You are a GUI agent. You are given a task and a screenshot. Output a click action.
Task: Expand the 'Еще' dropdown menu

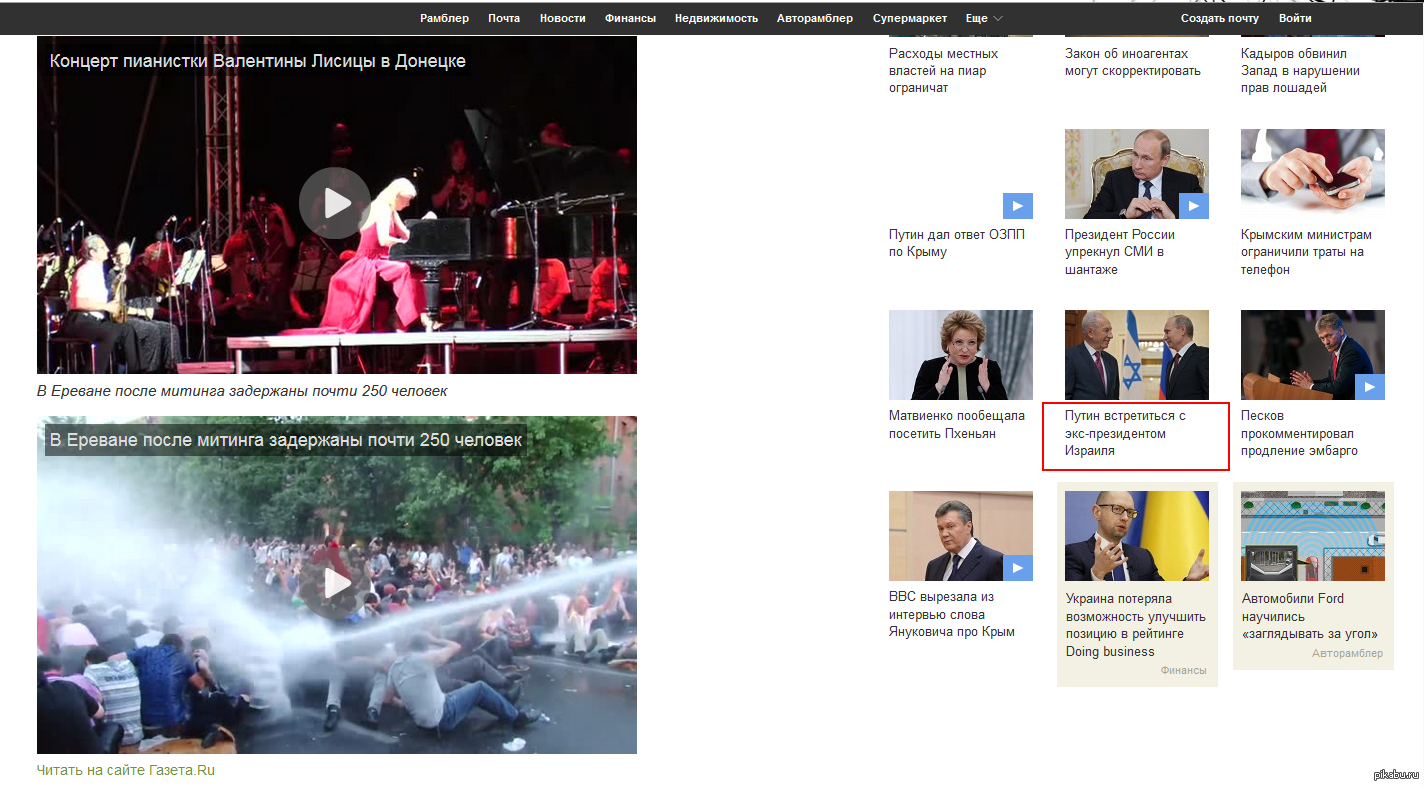[984, 18]
